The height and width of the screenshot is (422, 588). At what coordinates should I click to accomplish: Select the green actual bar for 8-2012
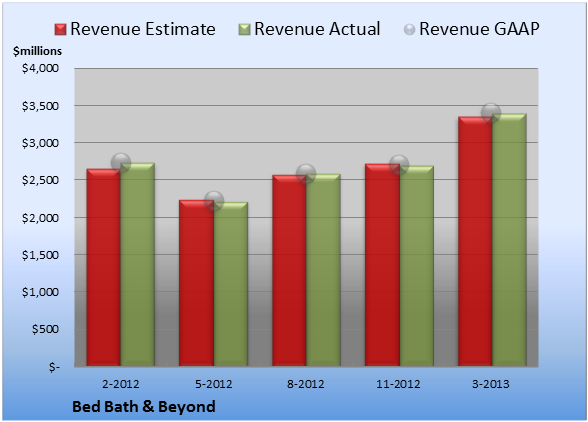click(x=323, y=270)
